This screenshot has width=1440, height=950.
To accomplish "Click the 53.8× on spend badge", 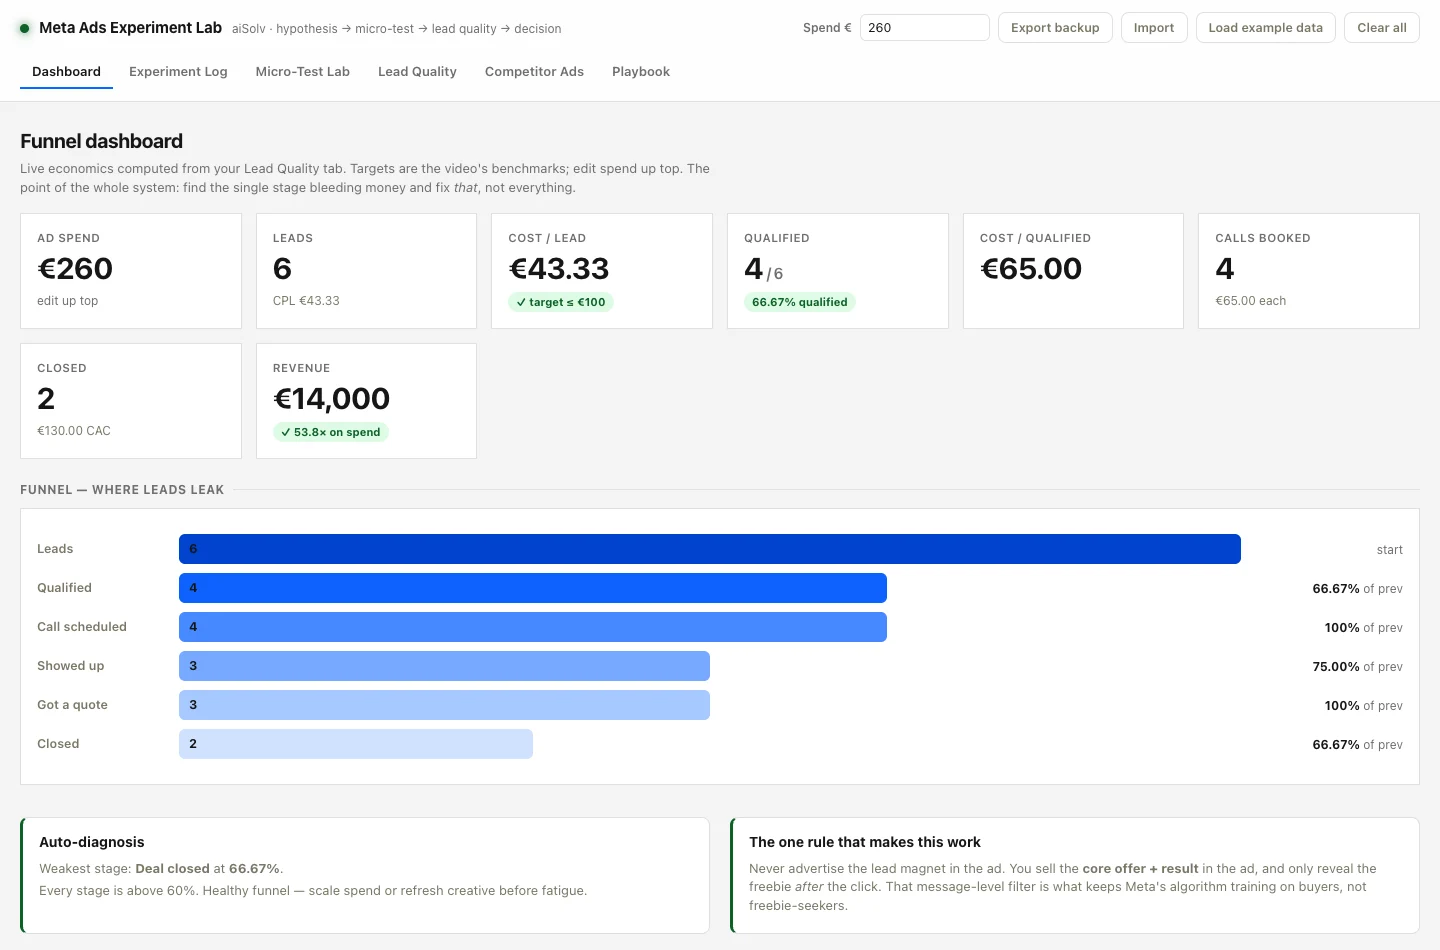I will [x=331, y=432].
